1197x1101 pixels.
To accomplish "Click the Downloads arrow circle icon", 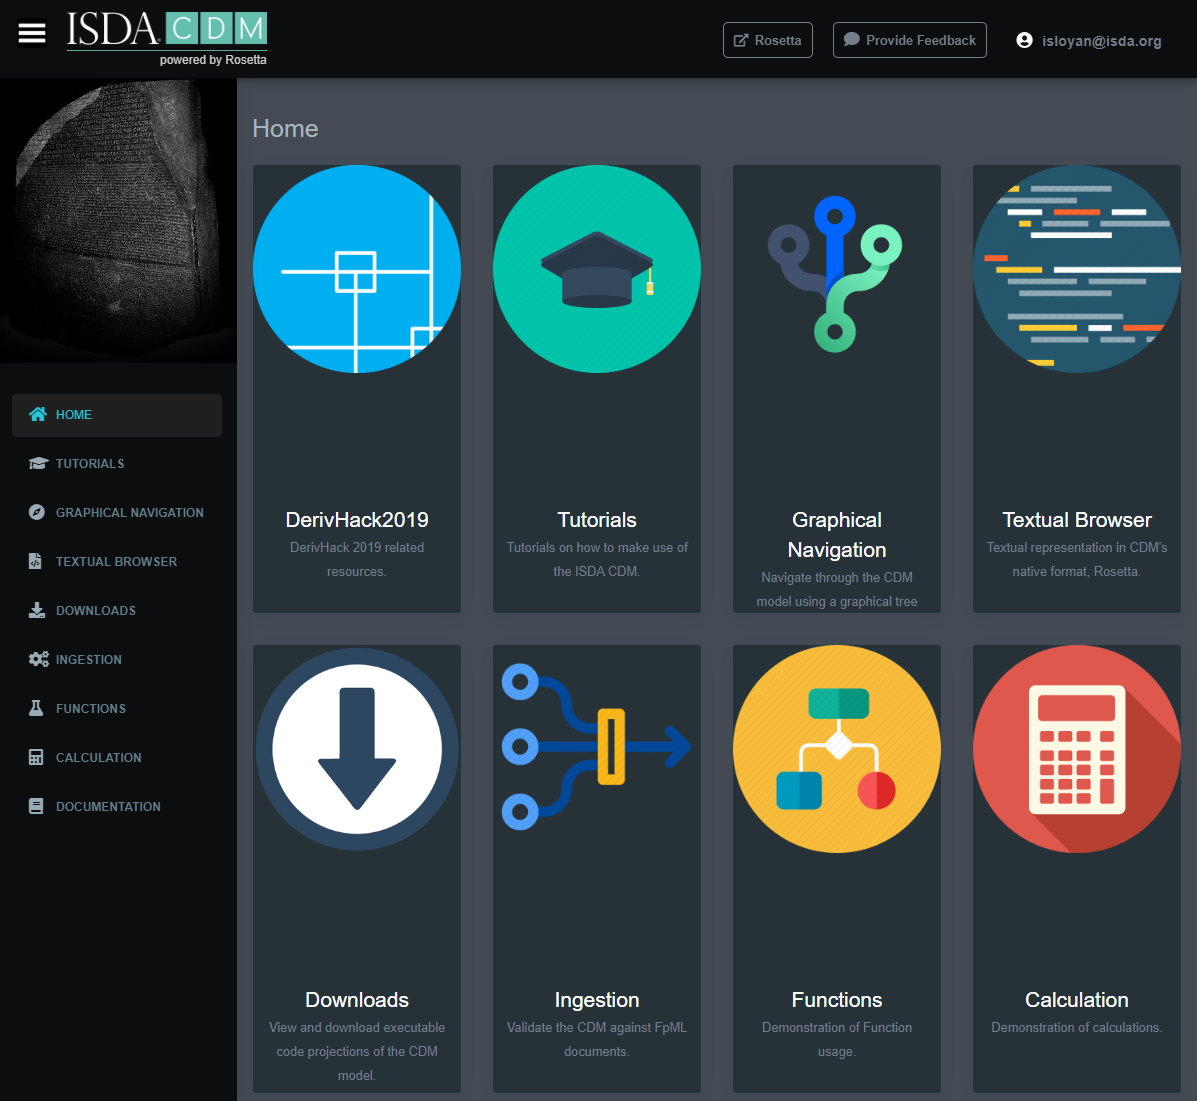I will point(357,749).
